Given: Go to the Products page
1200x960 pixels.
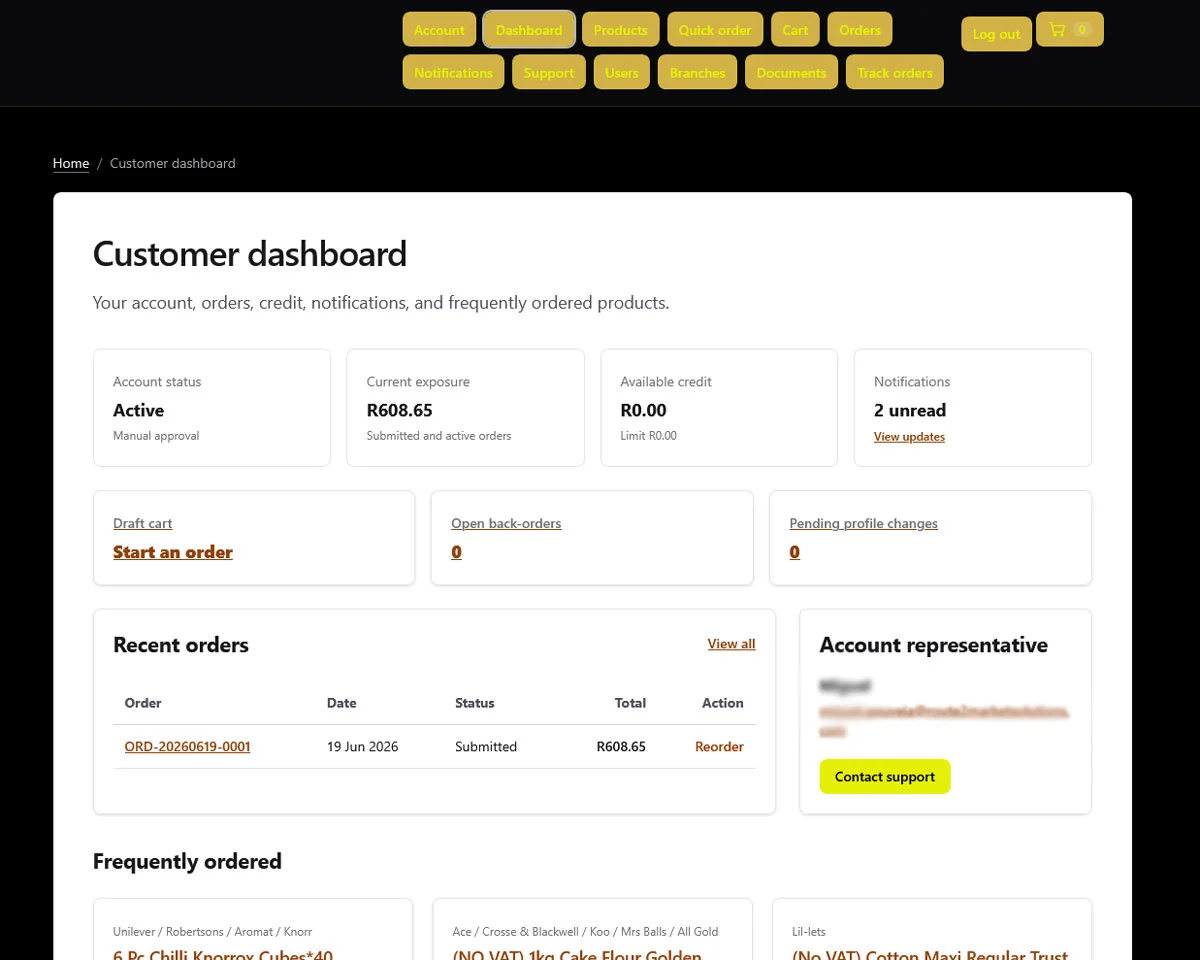Looking at the screenshot, I should (621, 30).
